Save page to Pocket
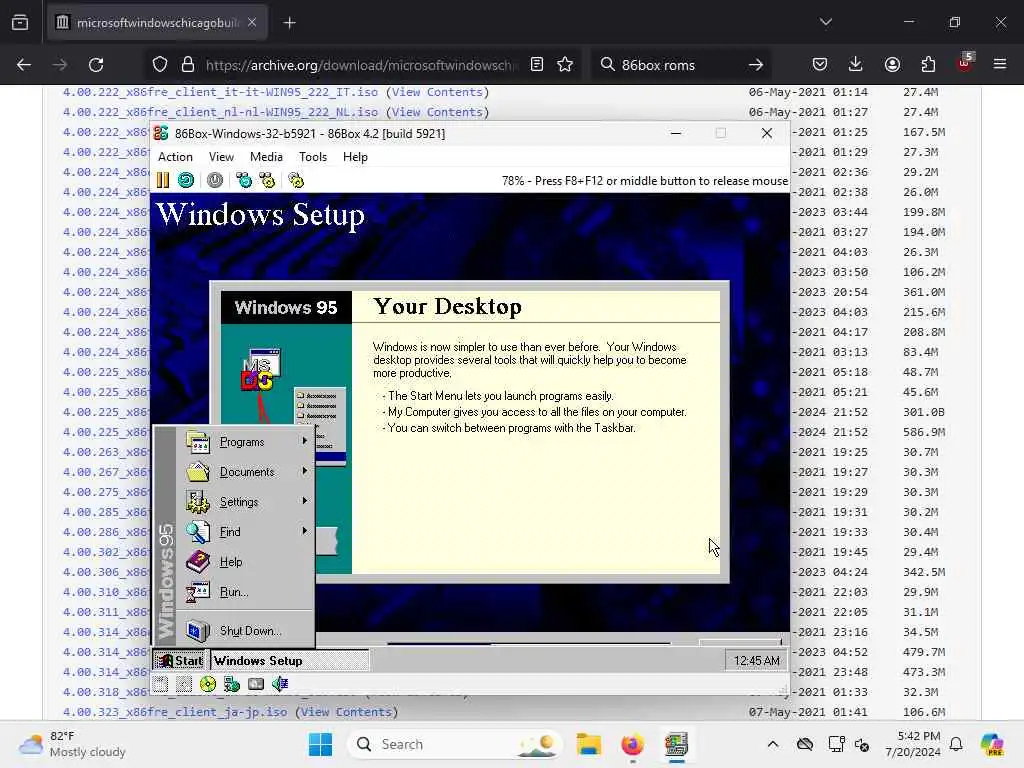This screenshot has width=1024, height=768. 820,64
